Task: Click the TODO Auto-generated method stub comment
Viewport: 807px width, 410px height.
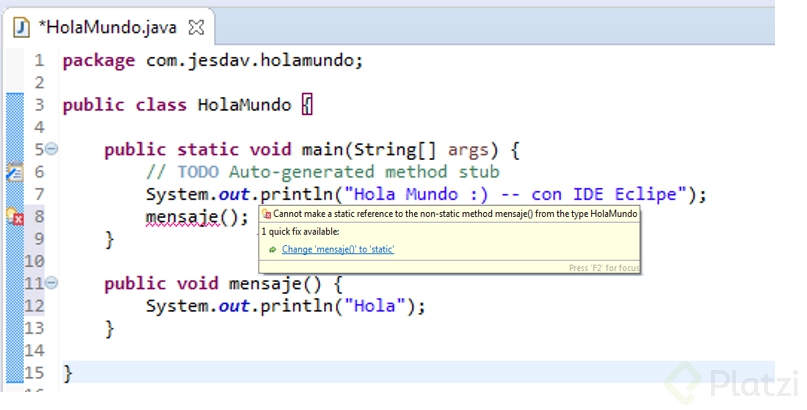Action: (322, 172)
